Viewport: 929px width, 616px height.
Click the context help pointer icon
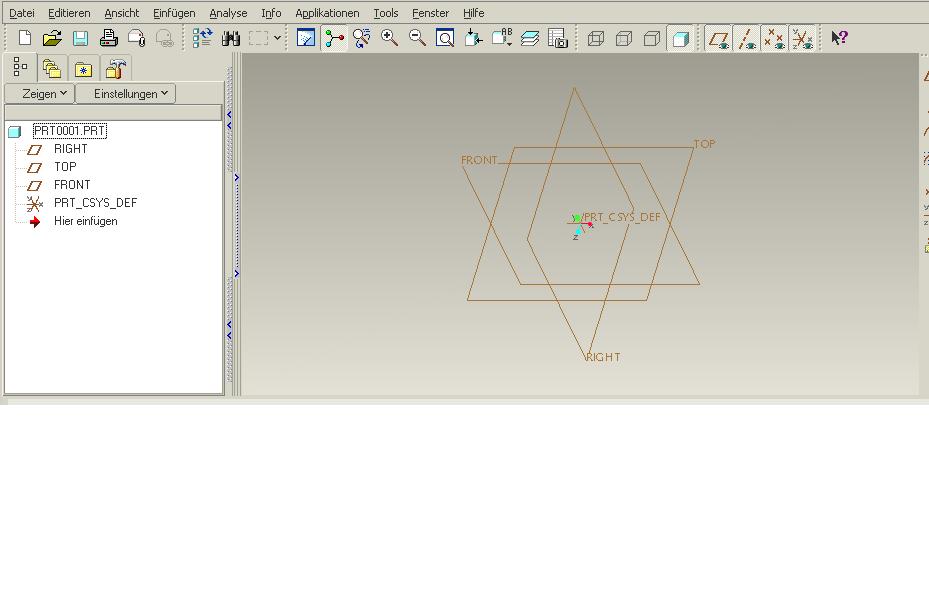coord(840,38)
